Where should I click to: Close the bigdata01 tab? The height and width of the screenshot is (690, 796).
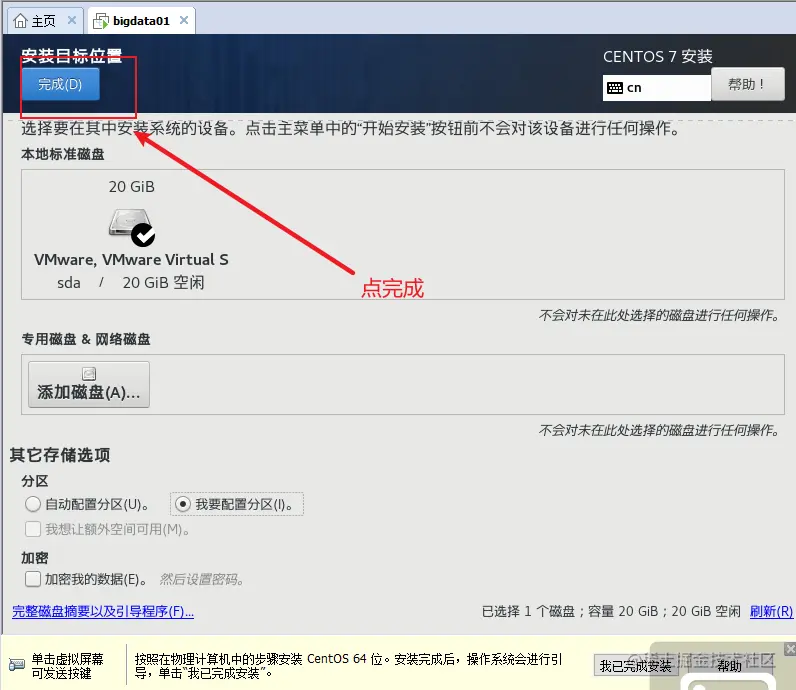184,20
